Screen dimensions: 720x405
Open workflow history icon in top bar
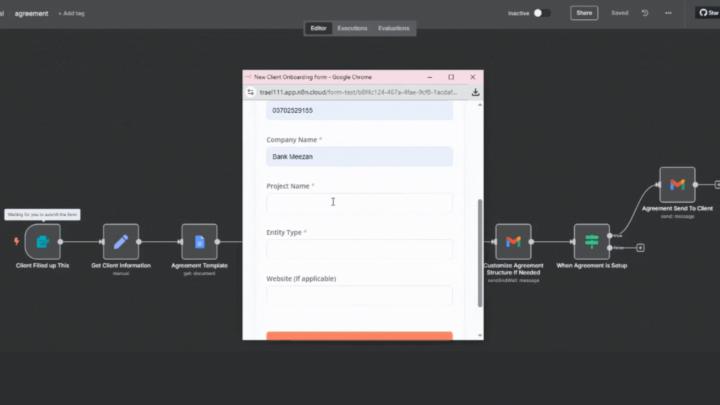pyautogui.click(x=645, y=13)
